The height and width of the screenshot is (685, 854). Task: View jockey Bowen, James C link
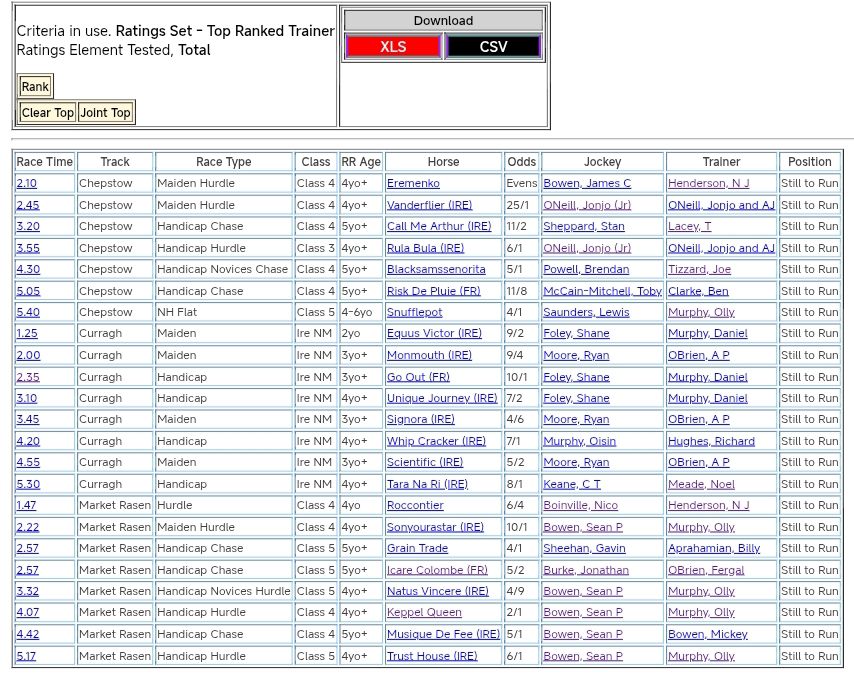click(587, 184)
